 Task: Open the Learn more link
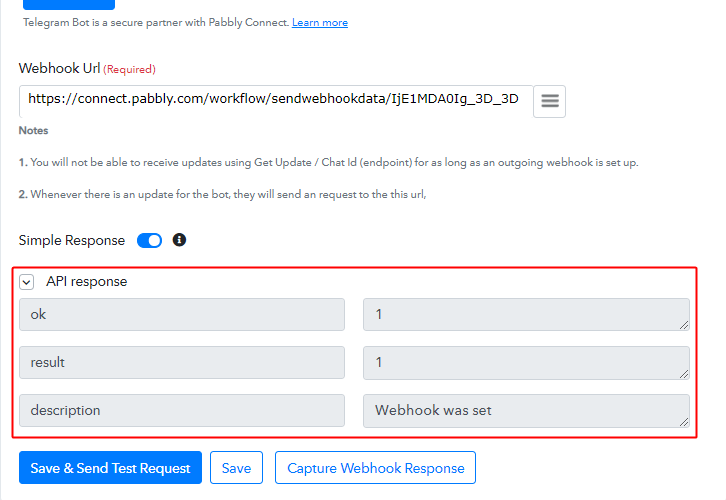(319, 23)
